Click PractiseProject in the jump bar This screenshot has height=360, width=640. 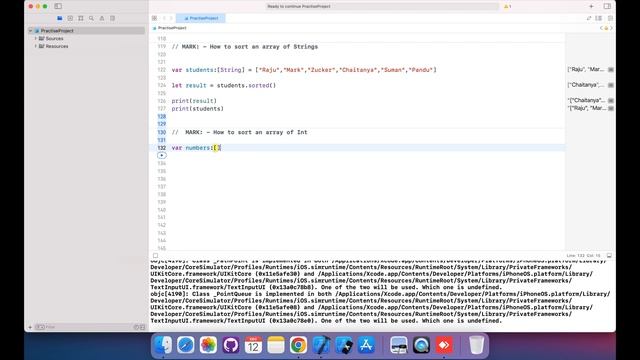coord(172,28)
